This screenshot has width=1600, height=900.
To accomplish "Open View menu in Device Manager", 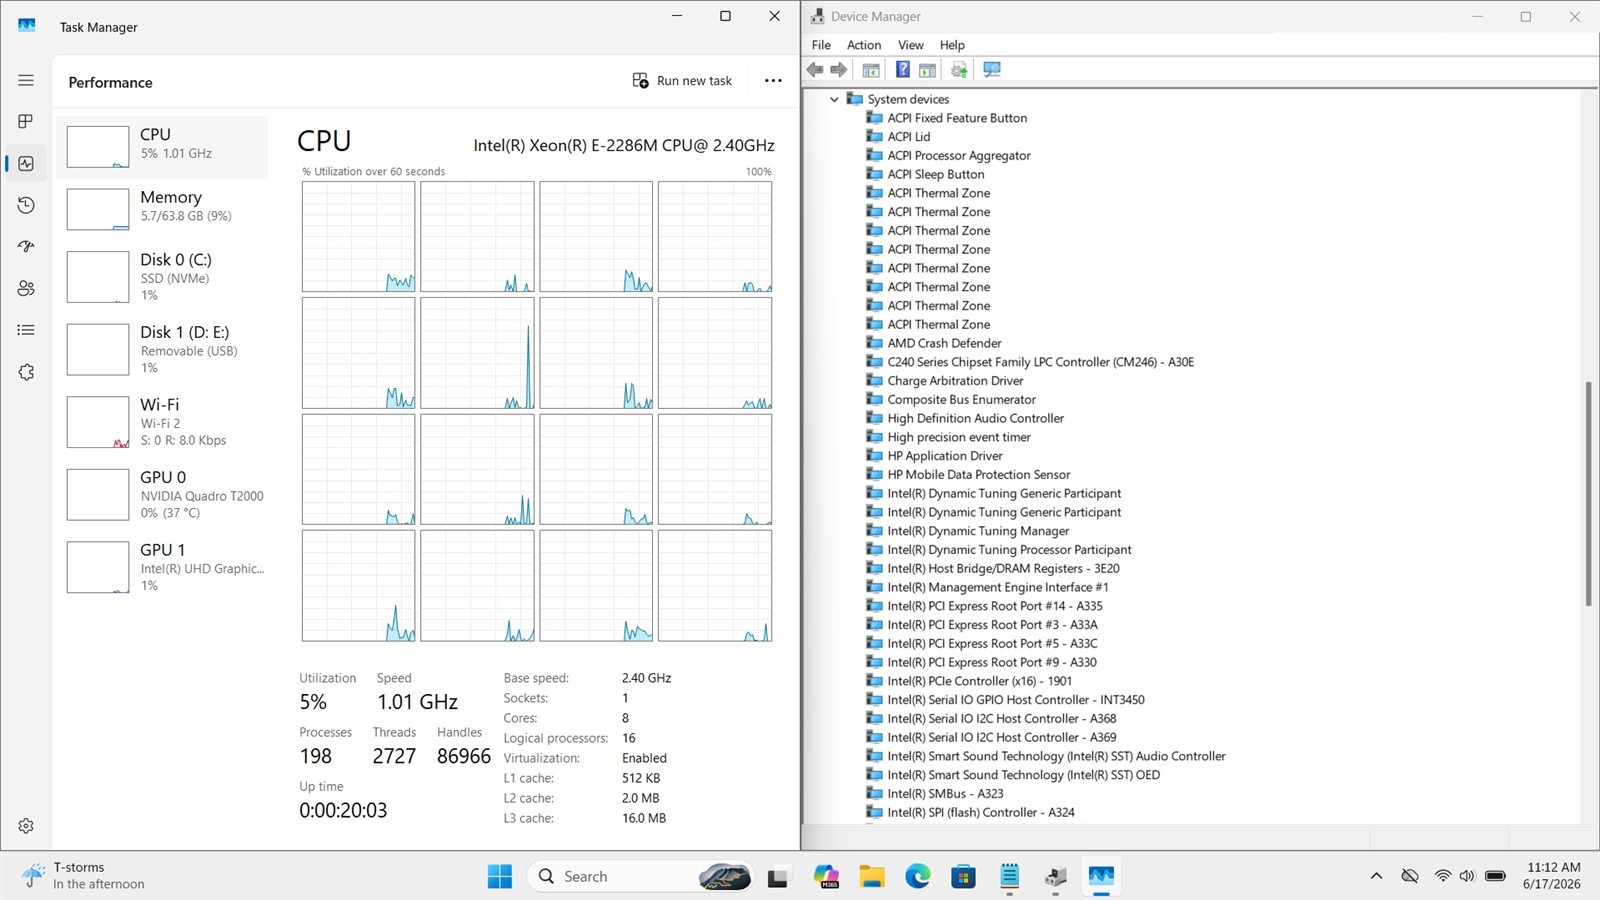I will click(x=911, y=45).
